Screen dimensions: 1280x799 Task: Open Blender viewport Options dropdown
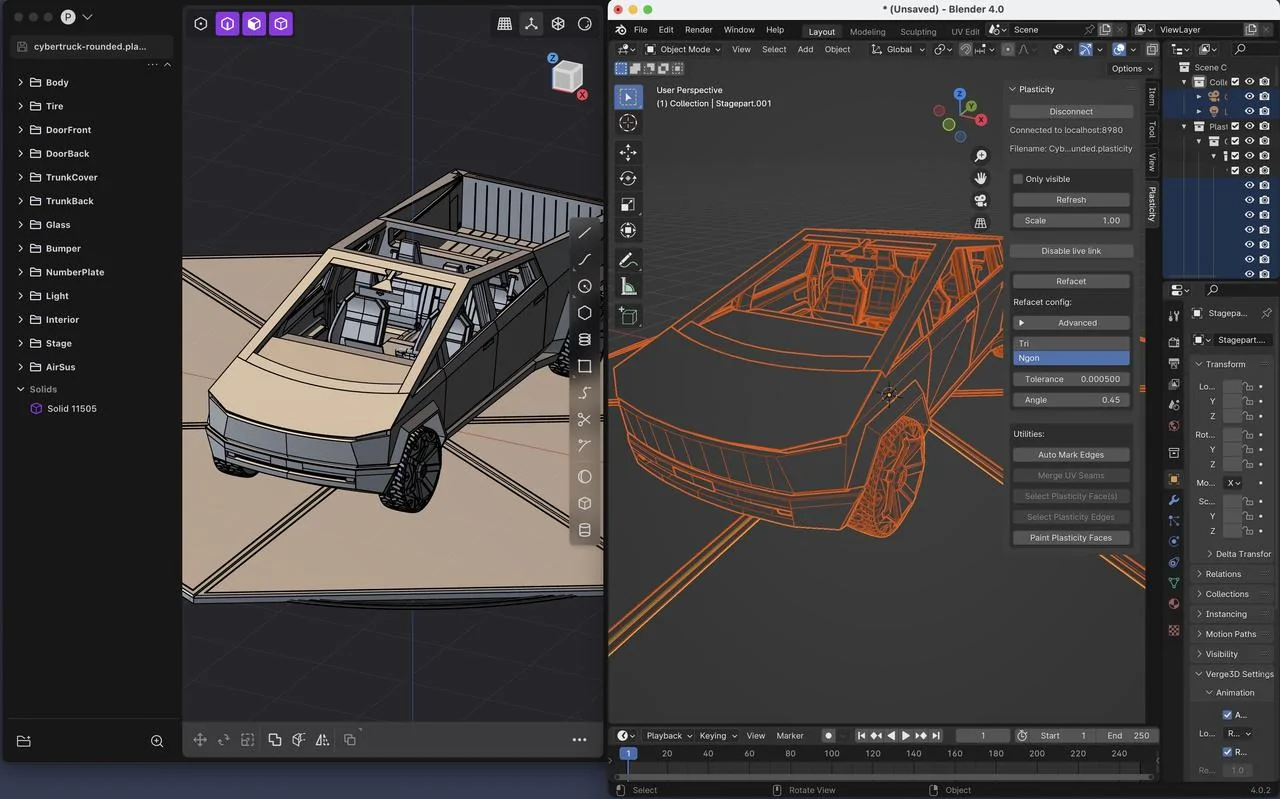point(1131,68)
